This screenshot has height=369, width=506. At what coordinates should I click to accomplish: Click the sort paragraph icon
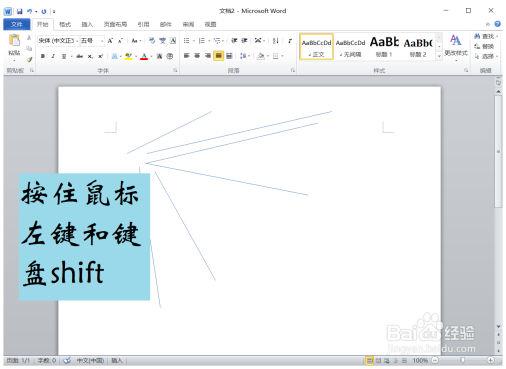click(x=276, y=41)
